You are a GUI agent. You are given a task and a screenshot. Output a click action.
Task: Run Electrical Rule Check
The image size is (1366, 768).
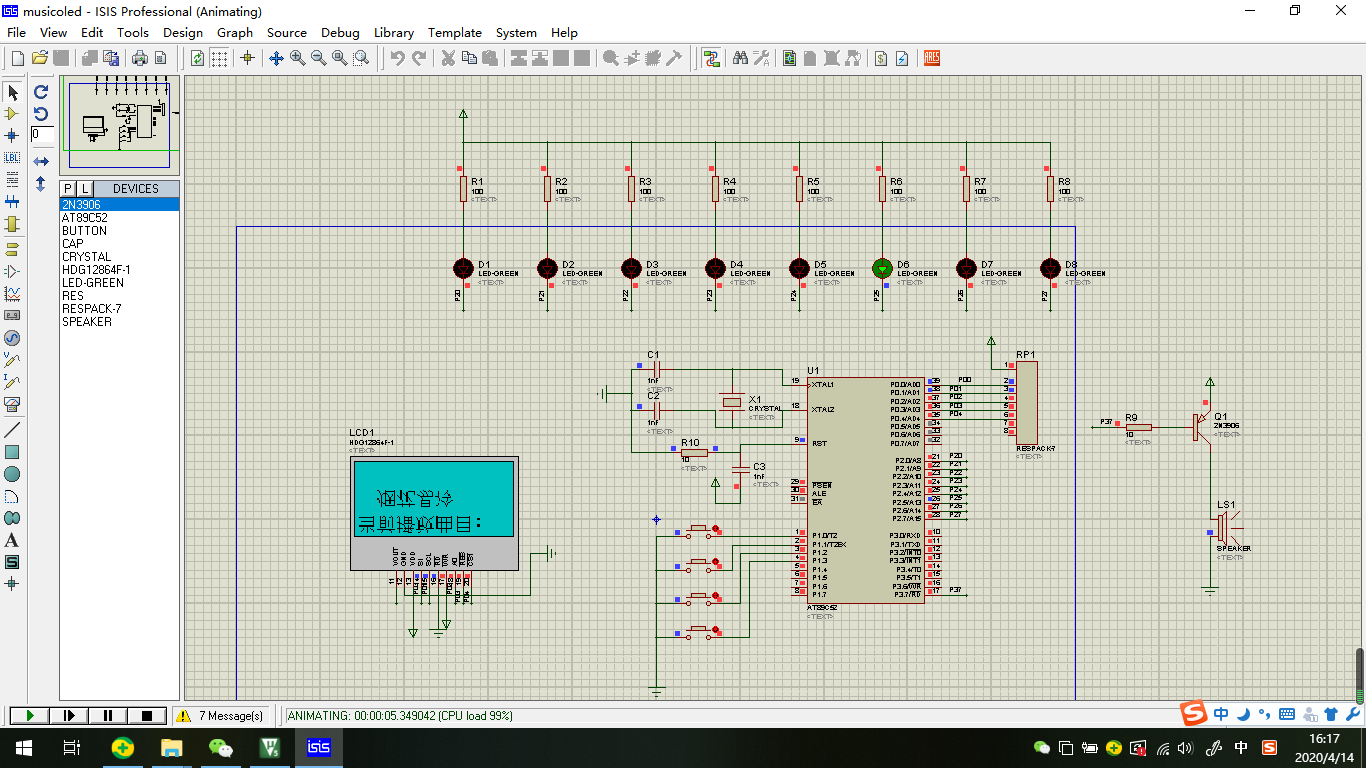[x=902, y=58]
